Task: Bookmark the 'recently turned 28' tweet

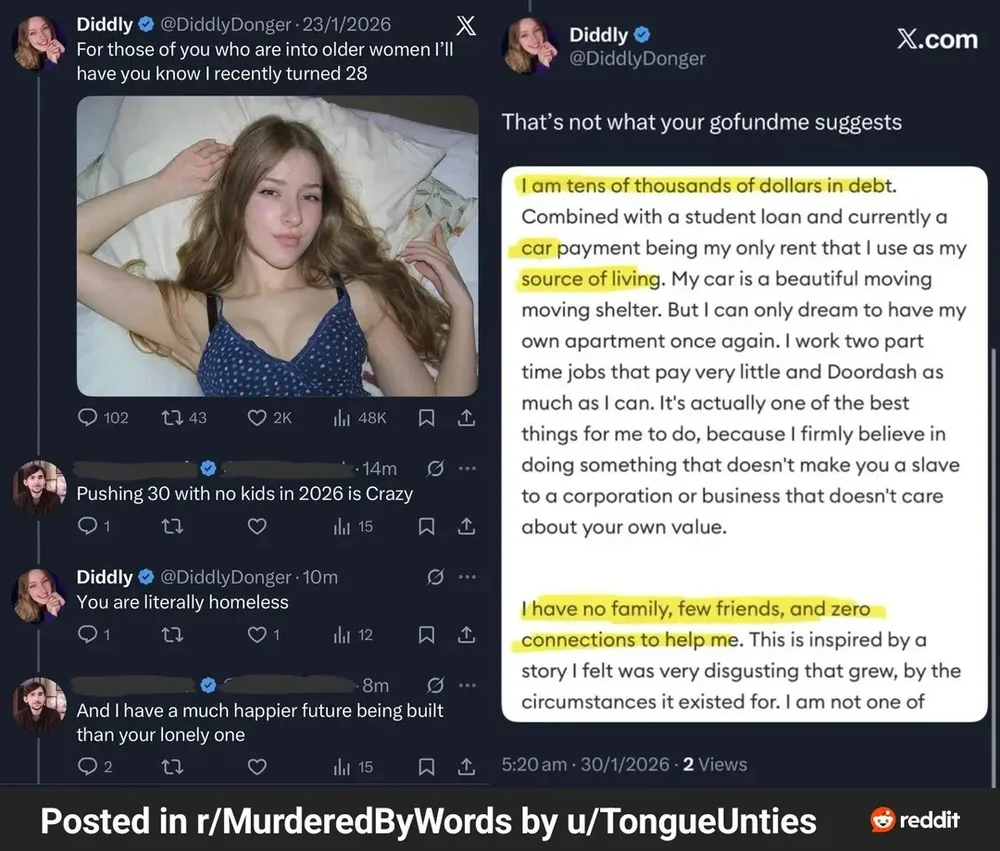Action: tap(426, 418)
